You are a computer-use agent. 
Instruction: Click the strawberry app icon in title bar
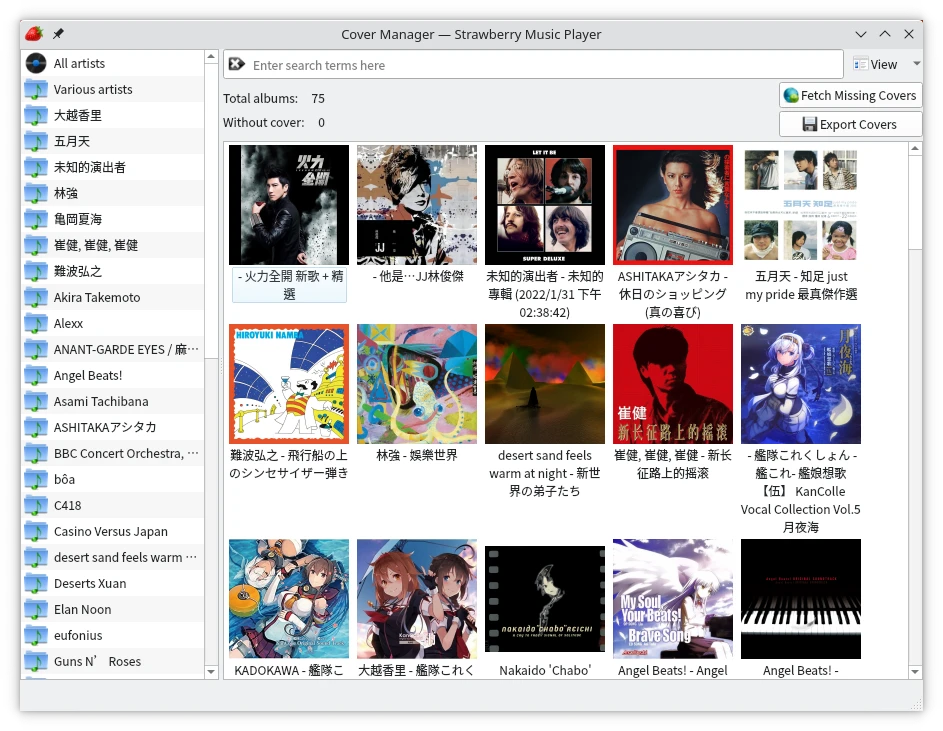point(34,34)
